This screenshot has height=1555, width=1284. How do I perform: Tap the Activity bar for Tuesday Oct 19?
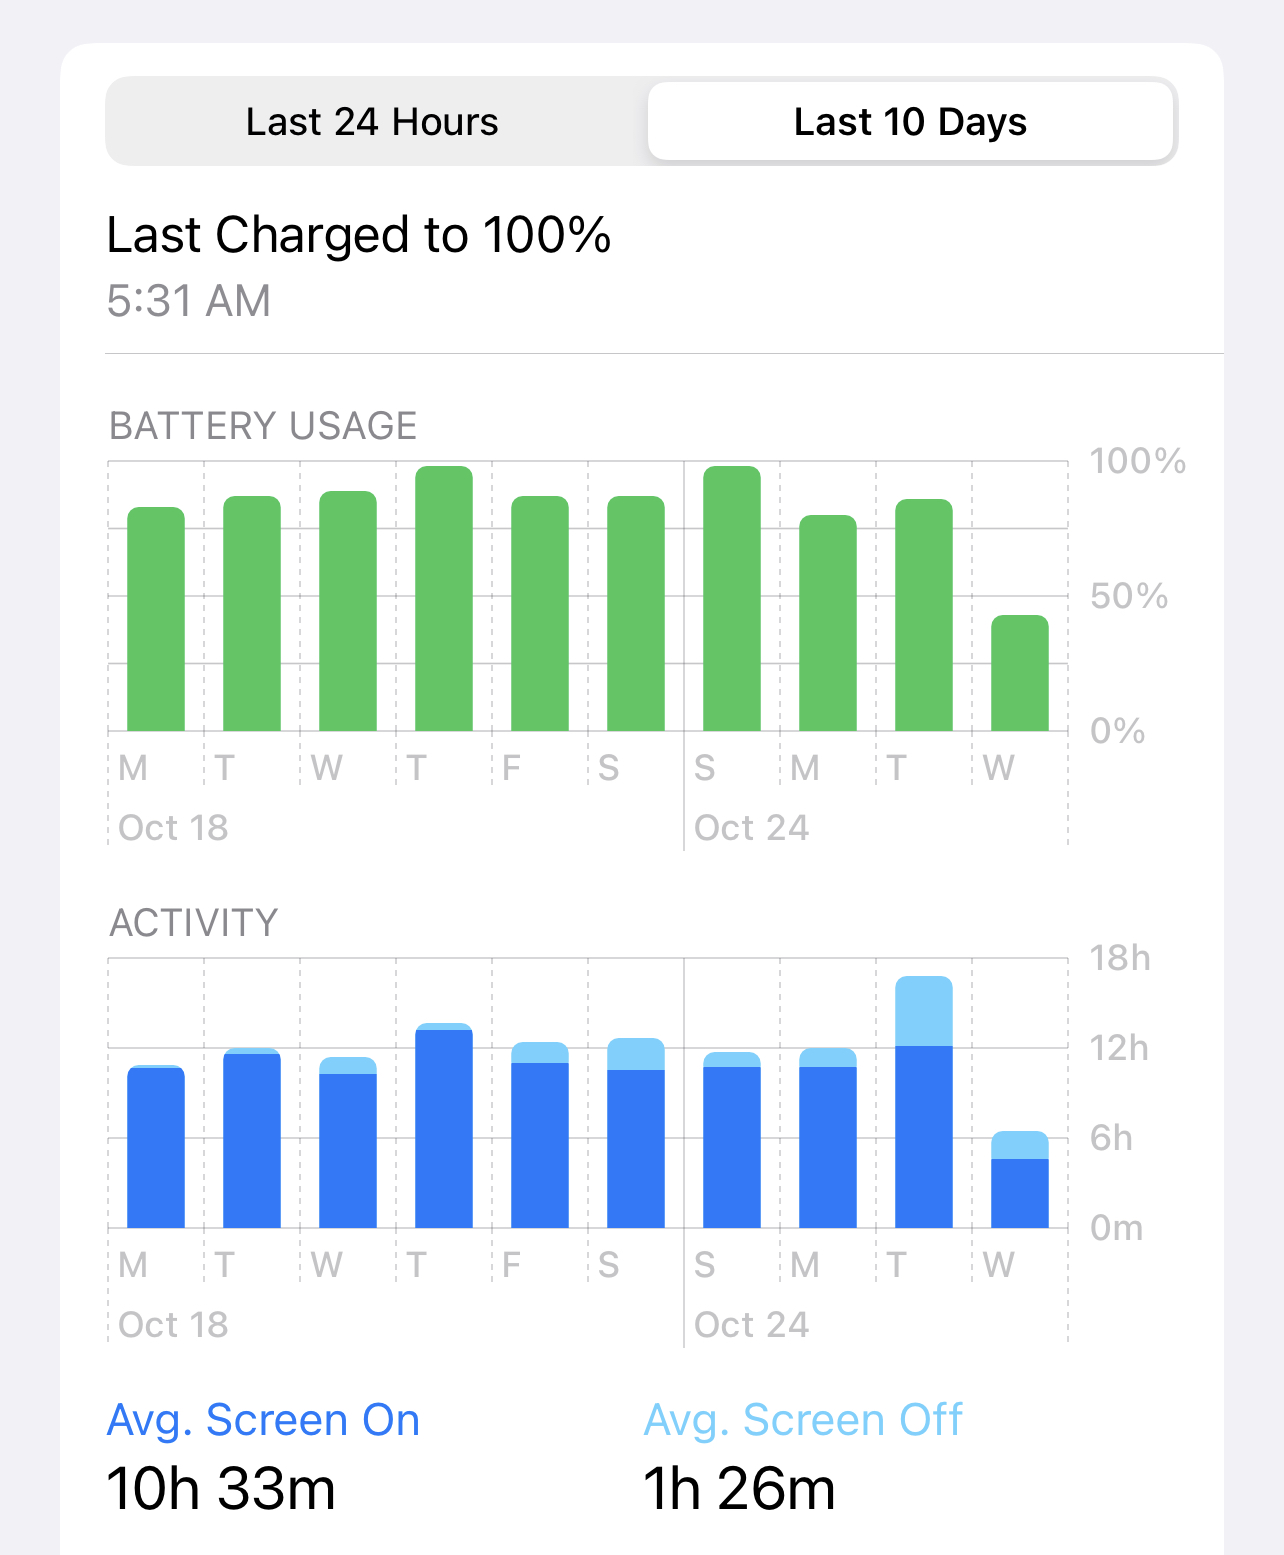pos(252,1139)
